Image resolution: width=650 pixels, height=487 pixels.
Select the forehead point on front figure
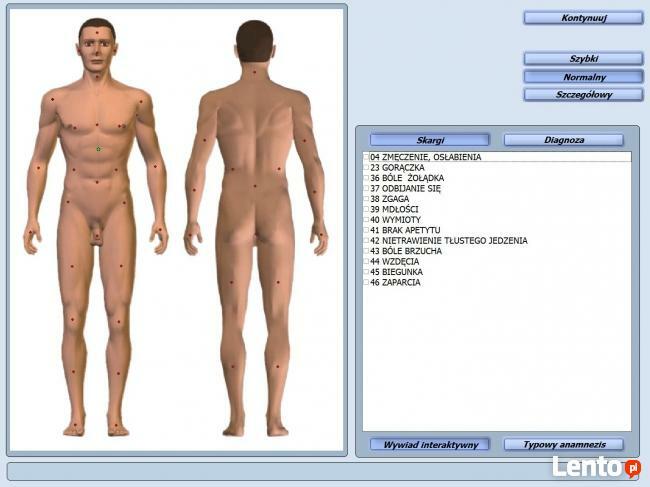tap(97, 32)
